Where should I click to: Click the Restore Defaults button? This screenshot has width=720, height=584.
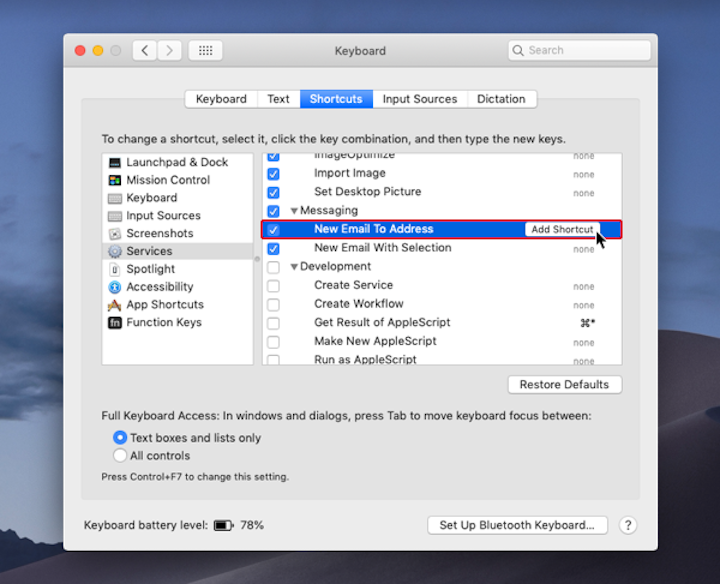[x=564, y=385]
